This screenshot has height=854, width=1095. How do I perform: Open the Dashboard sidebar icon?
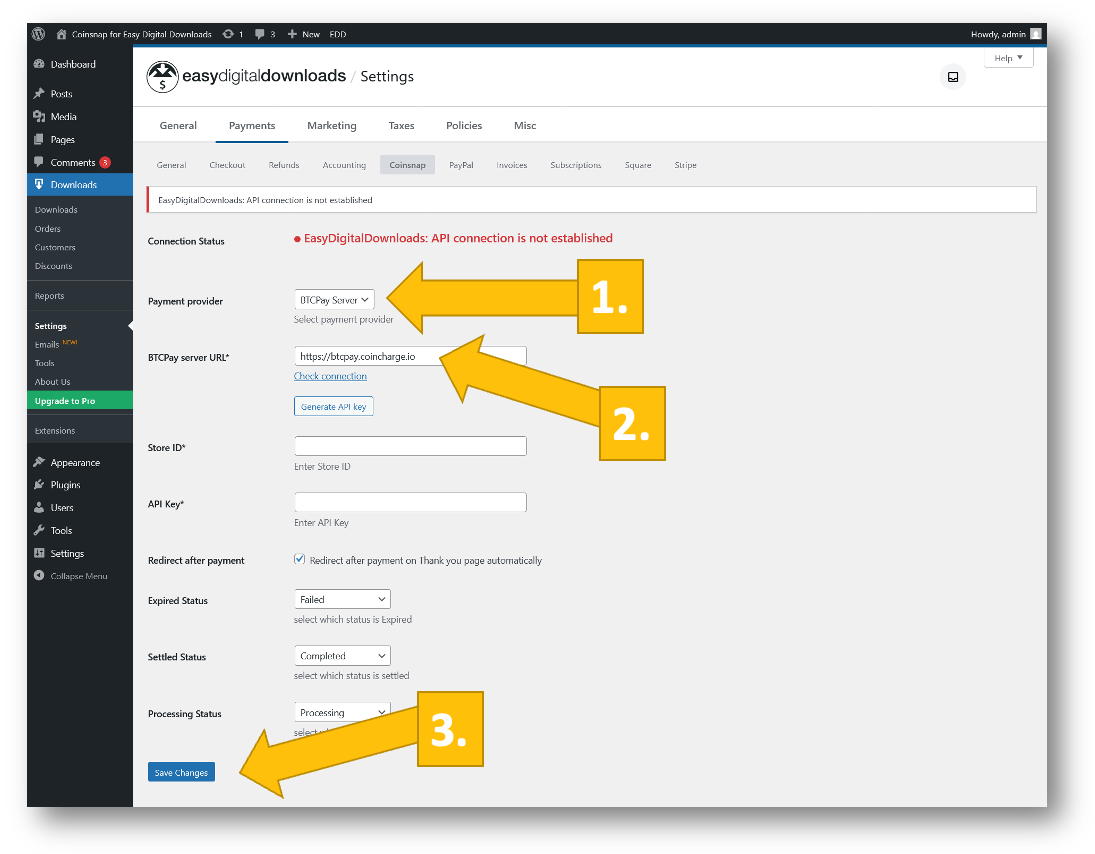[x=39, y=64]
